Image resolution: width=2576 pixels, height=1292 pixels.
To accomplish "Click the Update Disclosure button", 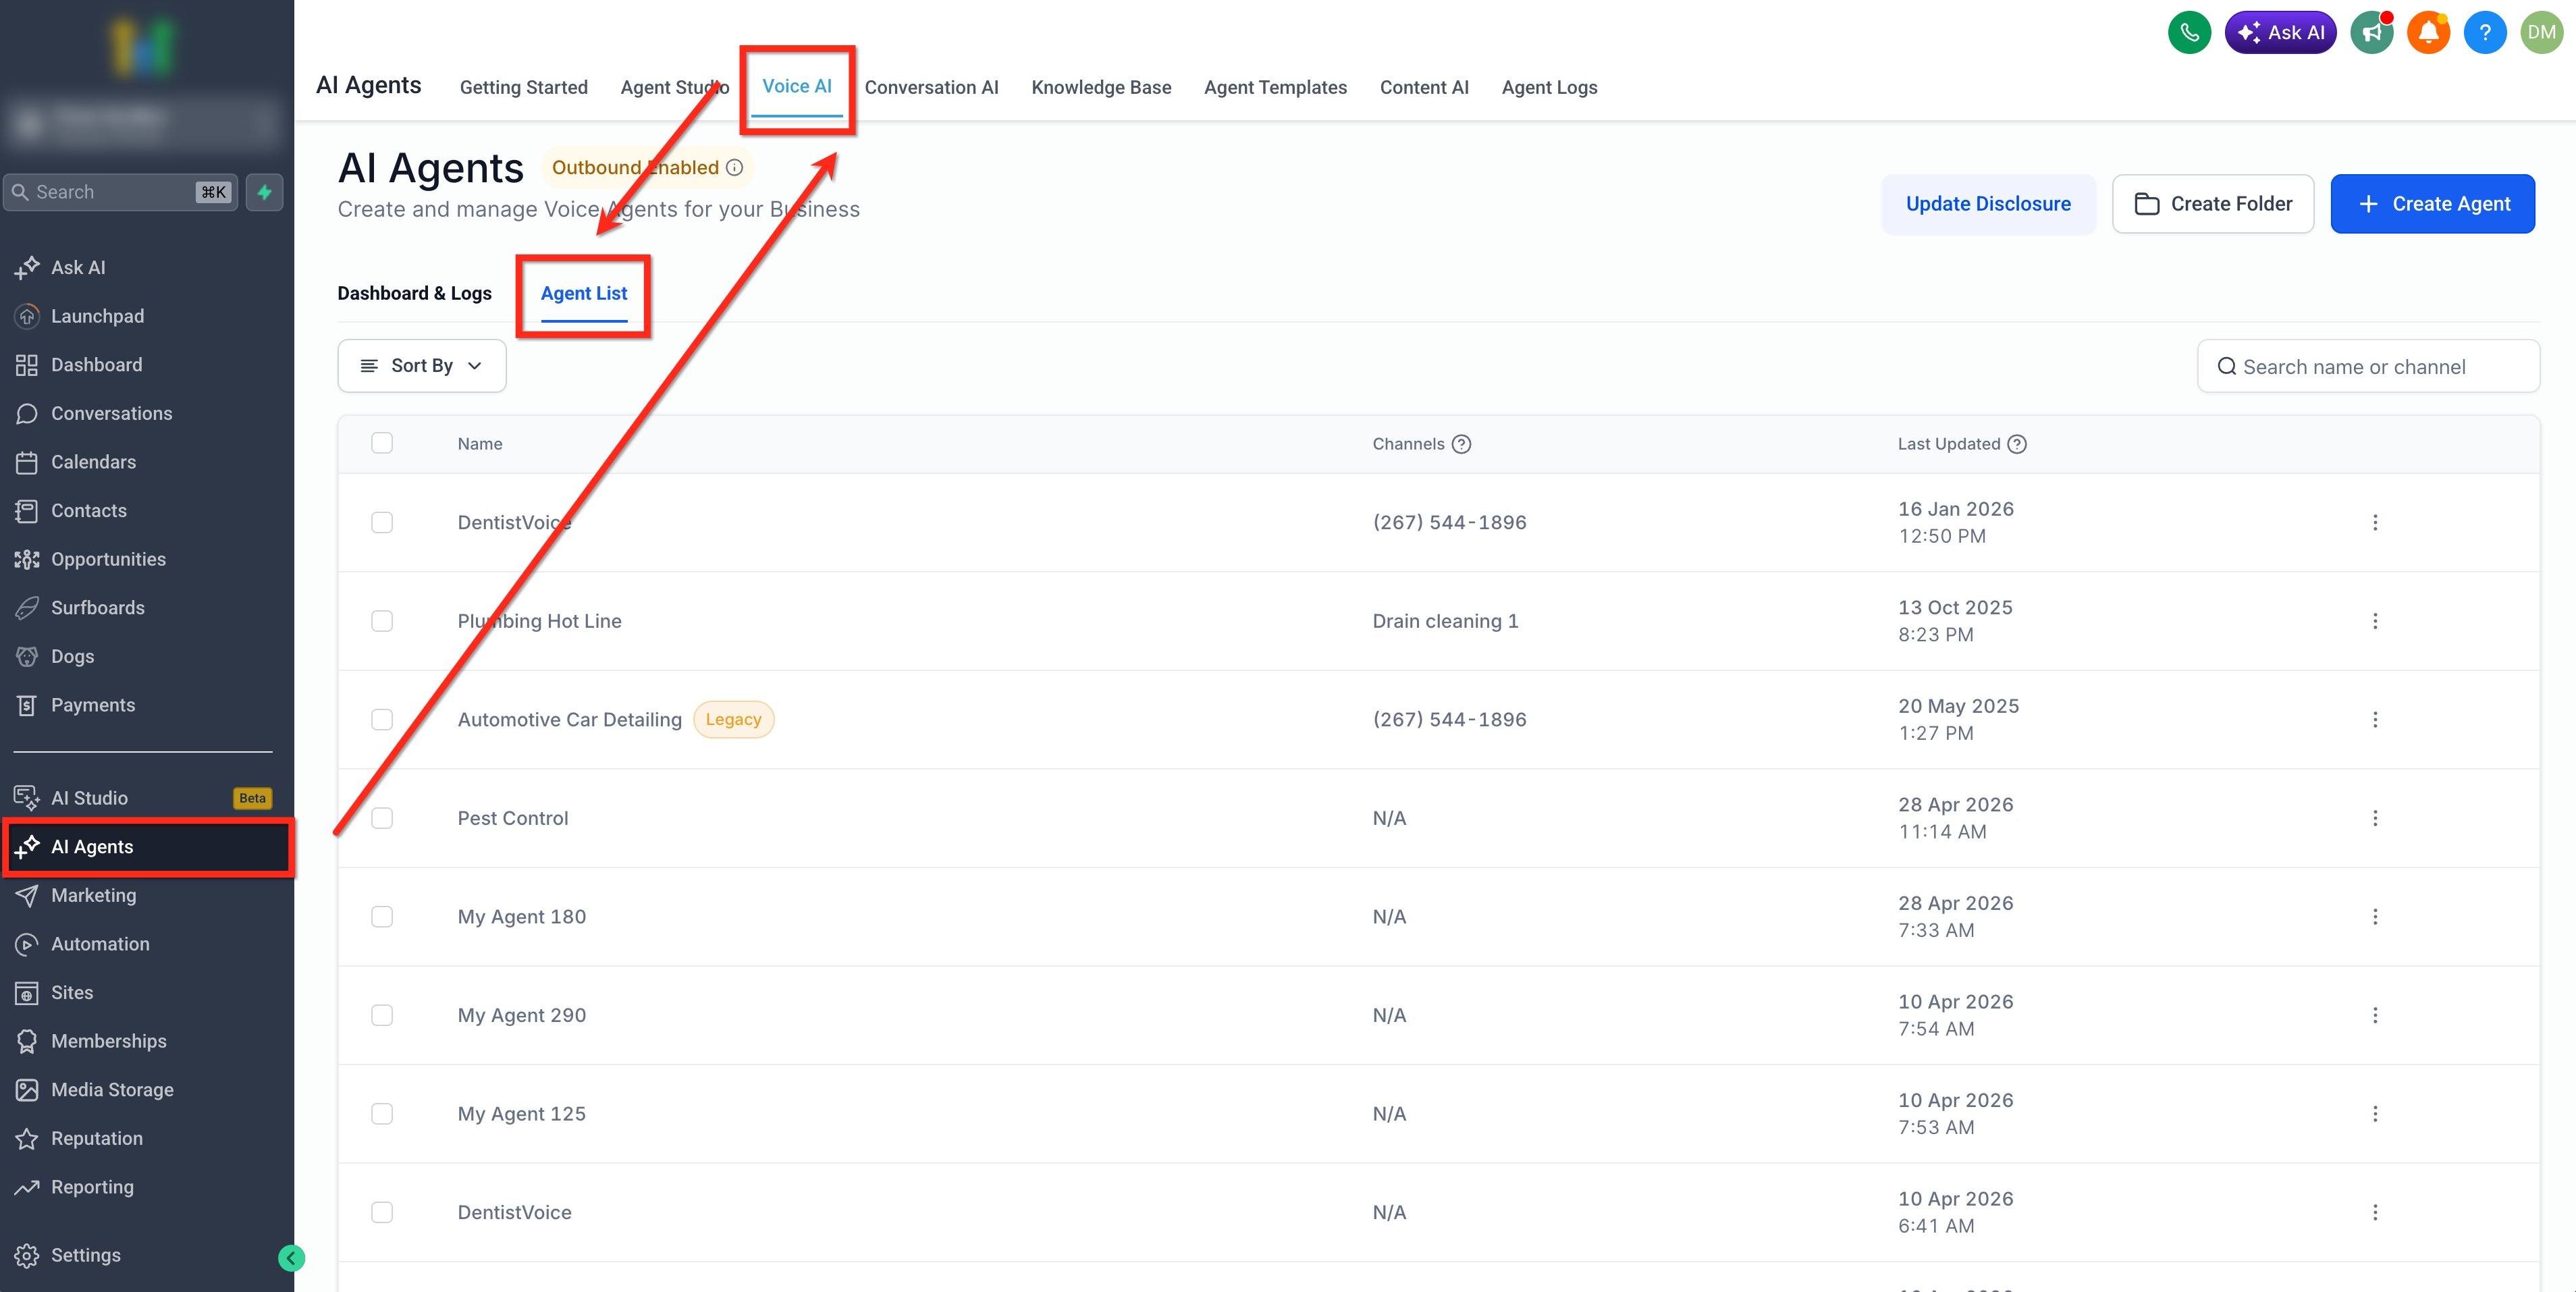I will 1988,204.
